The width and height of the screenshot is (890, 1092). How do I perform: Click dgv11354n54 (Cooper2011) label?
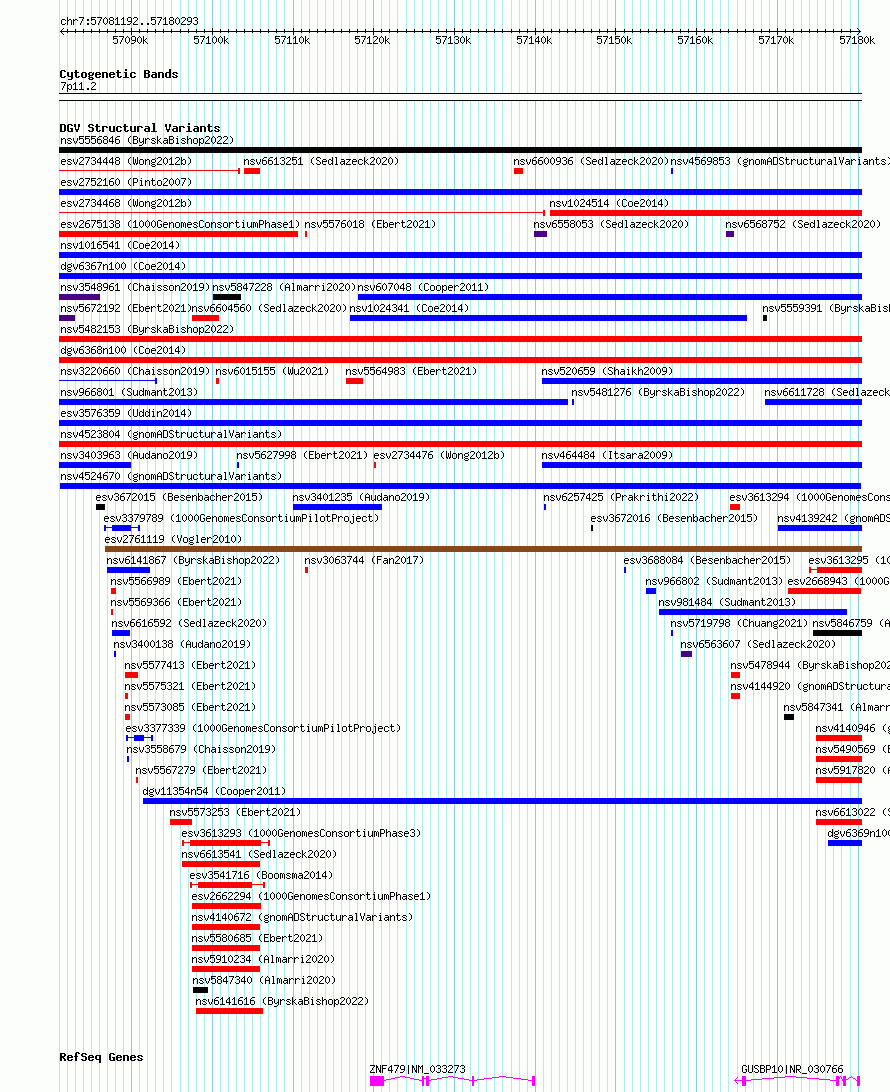pos(214,791)
